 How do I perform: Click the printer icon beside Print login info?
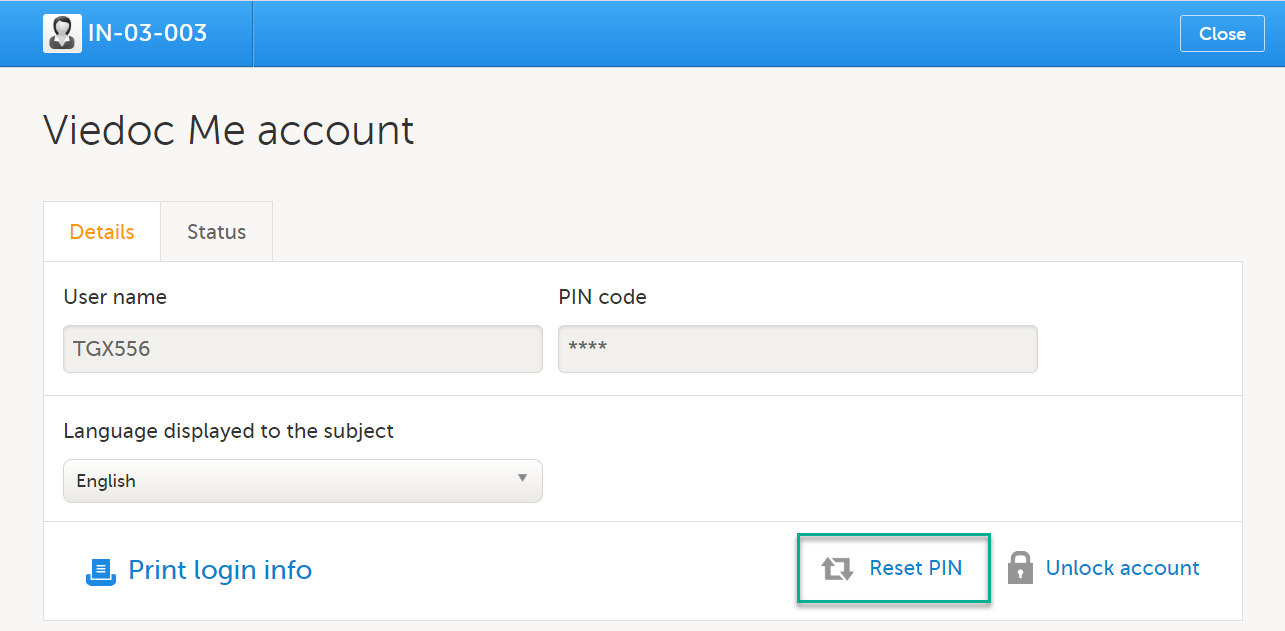(x=101, y=571)
